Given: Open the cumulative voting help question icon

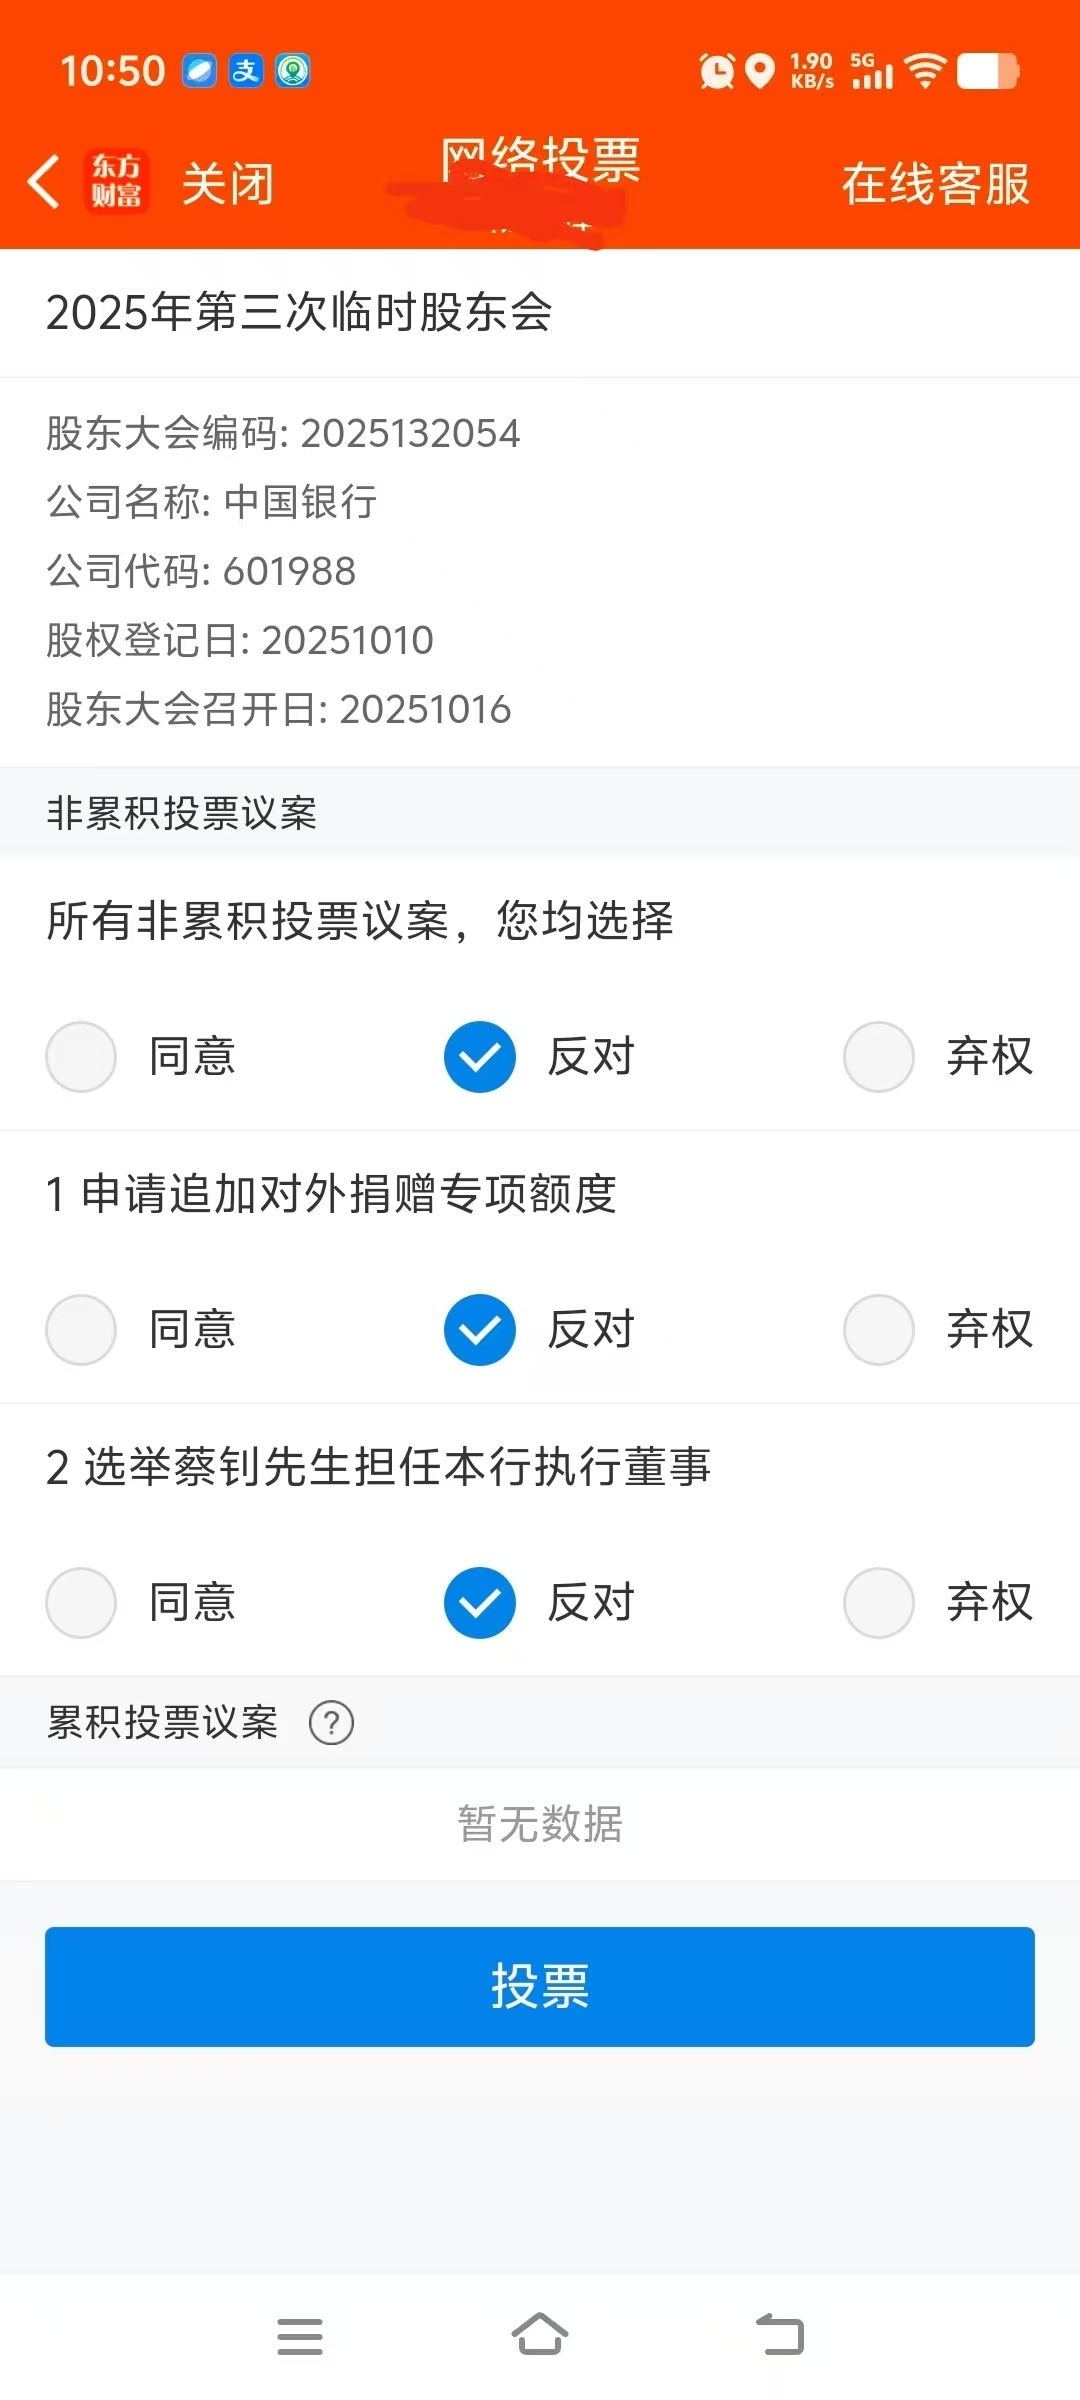Looking at the screenshot, I should click(331, 1723).
